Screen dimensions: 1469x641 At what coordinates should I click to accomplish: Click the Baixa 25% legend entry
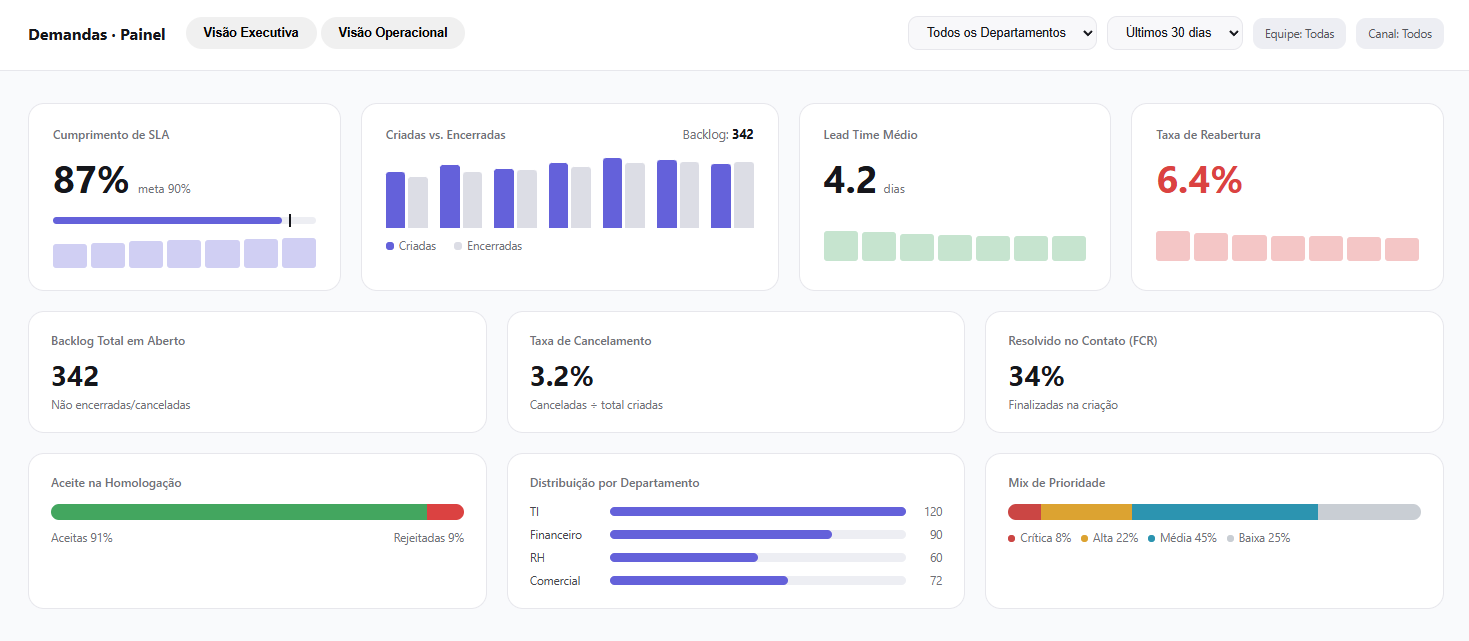tap(1258, 538)
